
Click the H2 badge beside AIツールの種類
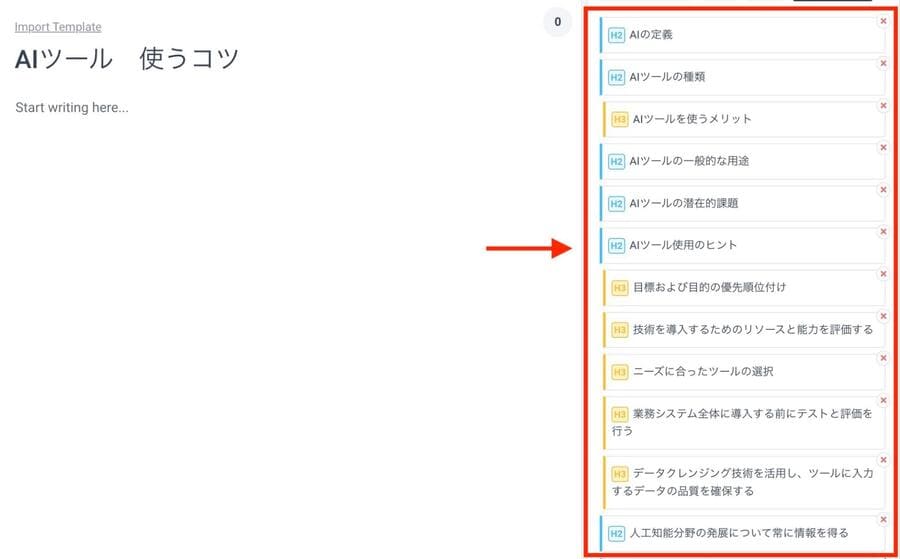[x=616, y=77]
